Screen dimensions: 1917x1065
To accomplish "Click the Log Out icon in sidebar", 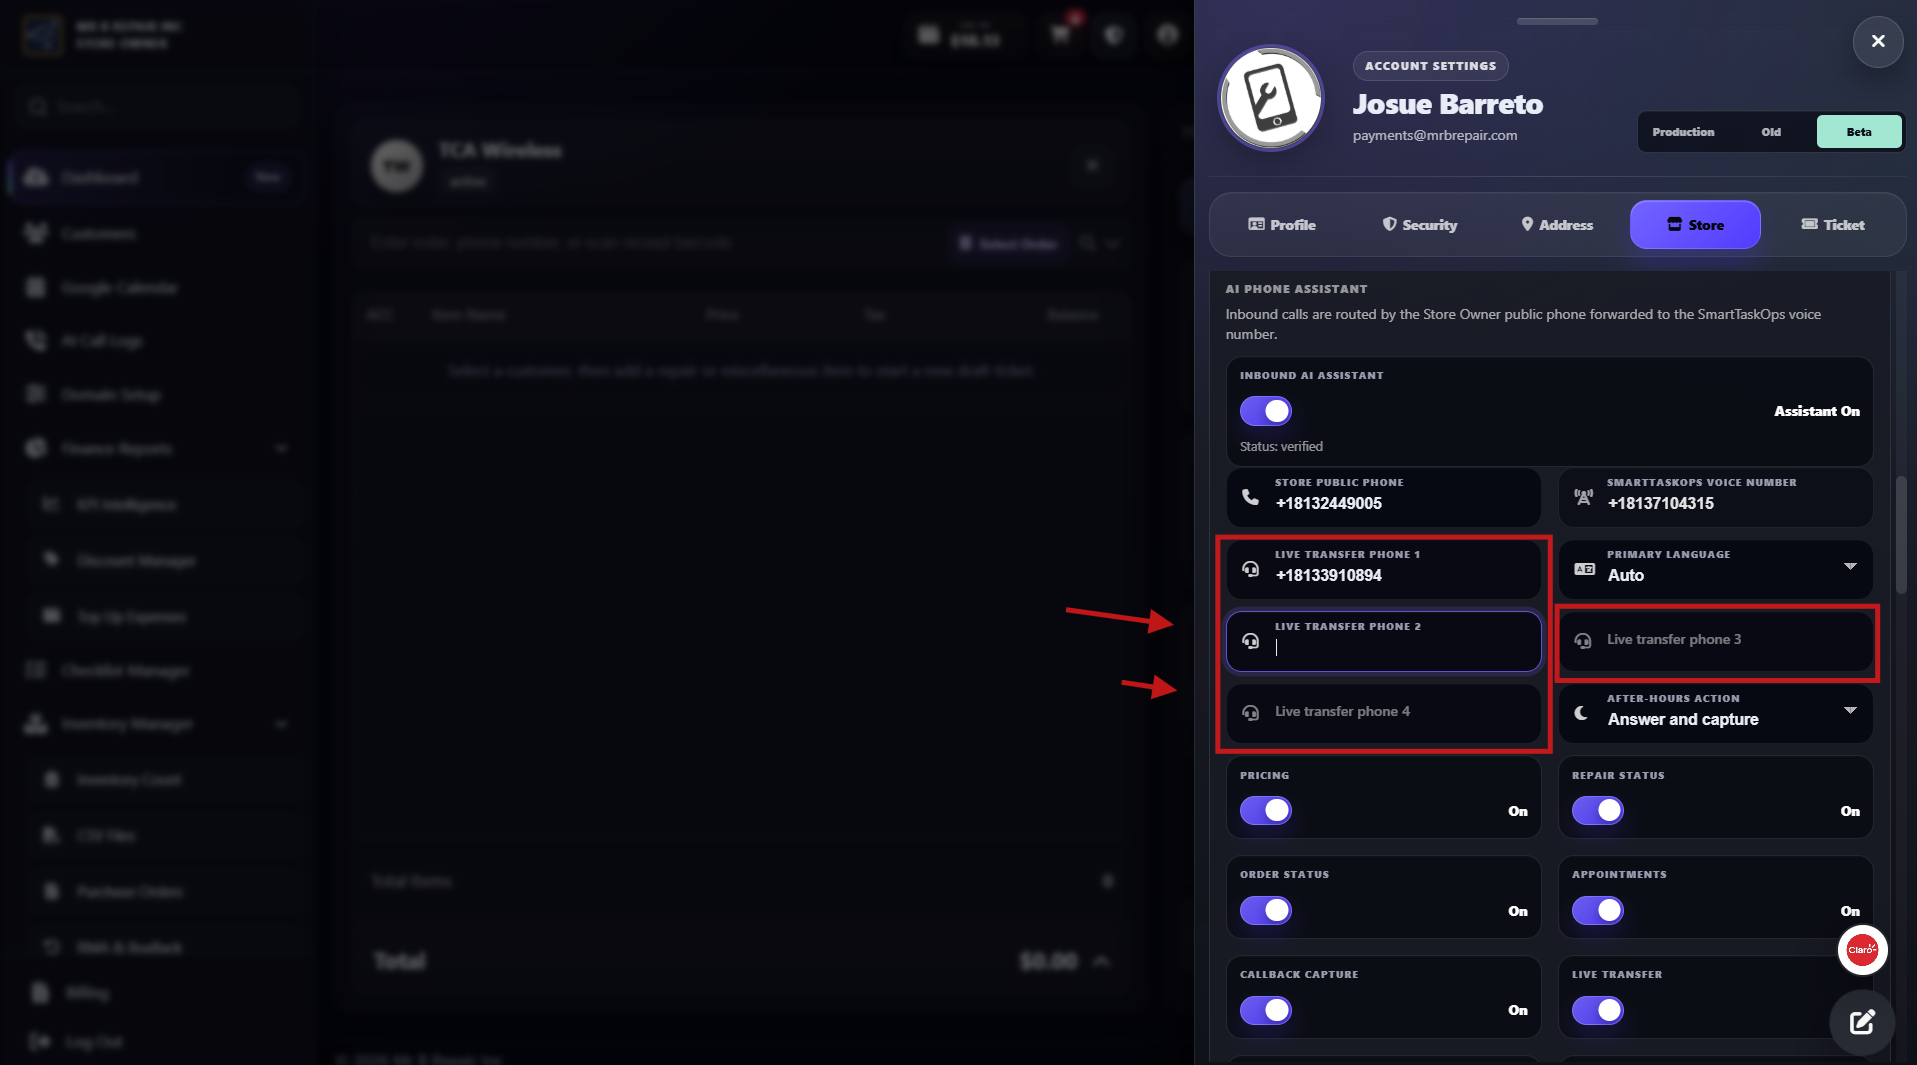I will click(x=40, y=1041).
